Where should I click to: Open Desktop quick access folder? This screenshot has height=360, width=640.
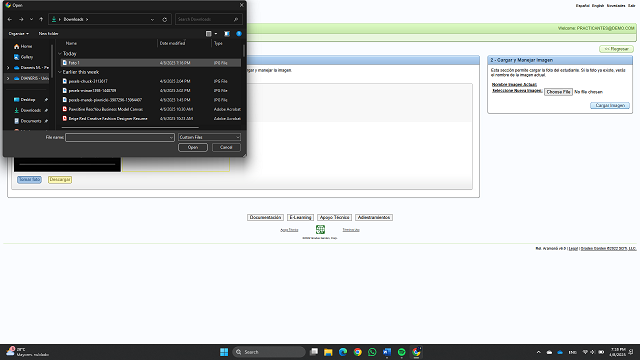point(28,100)
